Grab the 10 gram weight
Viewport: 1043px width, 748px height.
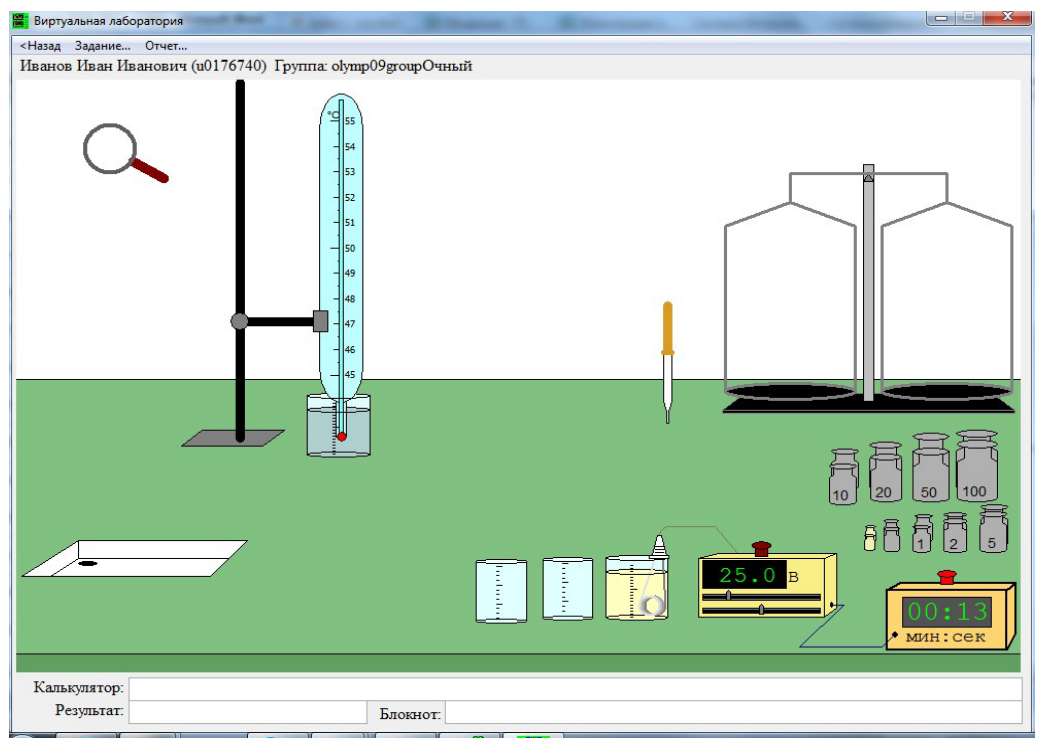[843, 476]
